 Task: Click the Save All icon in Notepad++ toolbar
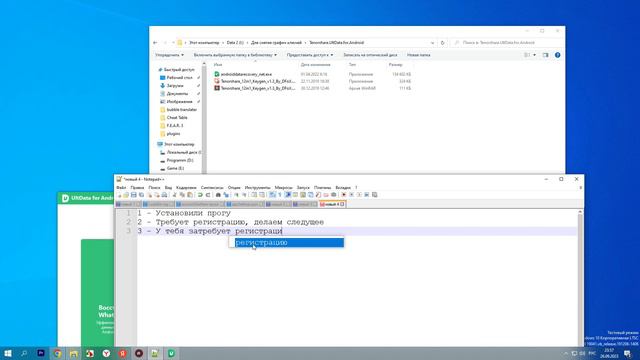[x=141, y=195]
